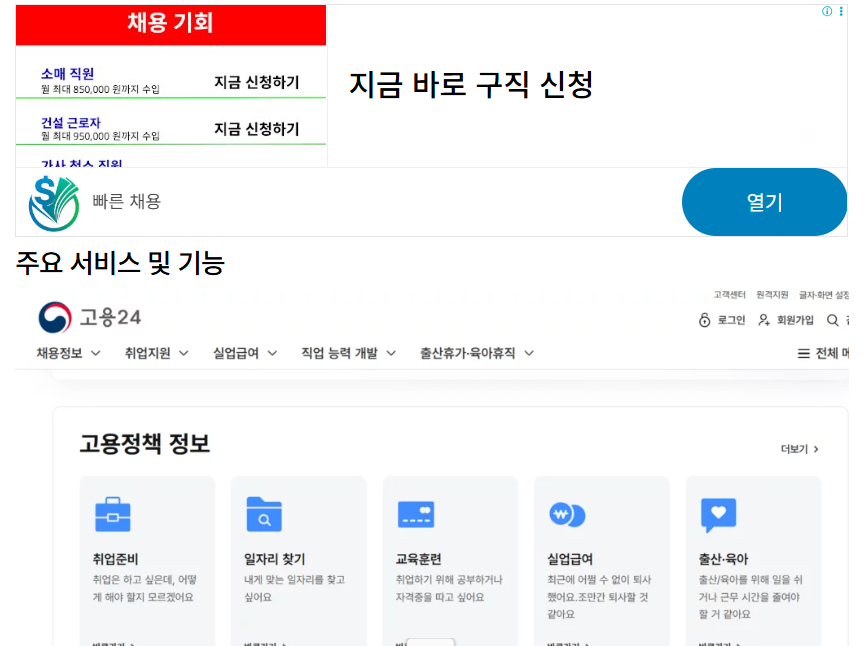Click the 출산·육아 card title
Screen dimensions: 866x646
click(724, 559)
